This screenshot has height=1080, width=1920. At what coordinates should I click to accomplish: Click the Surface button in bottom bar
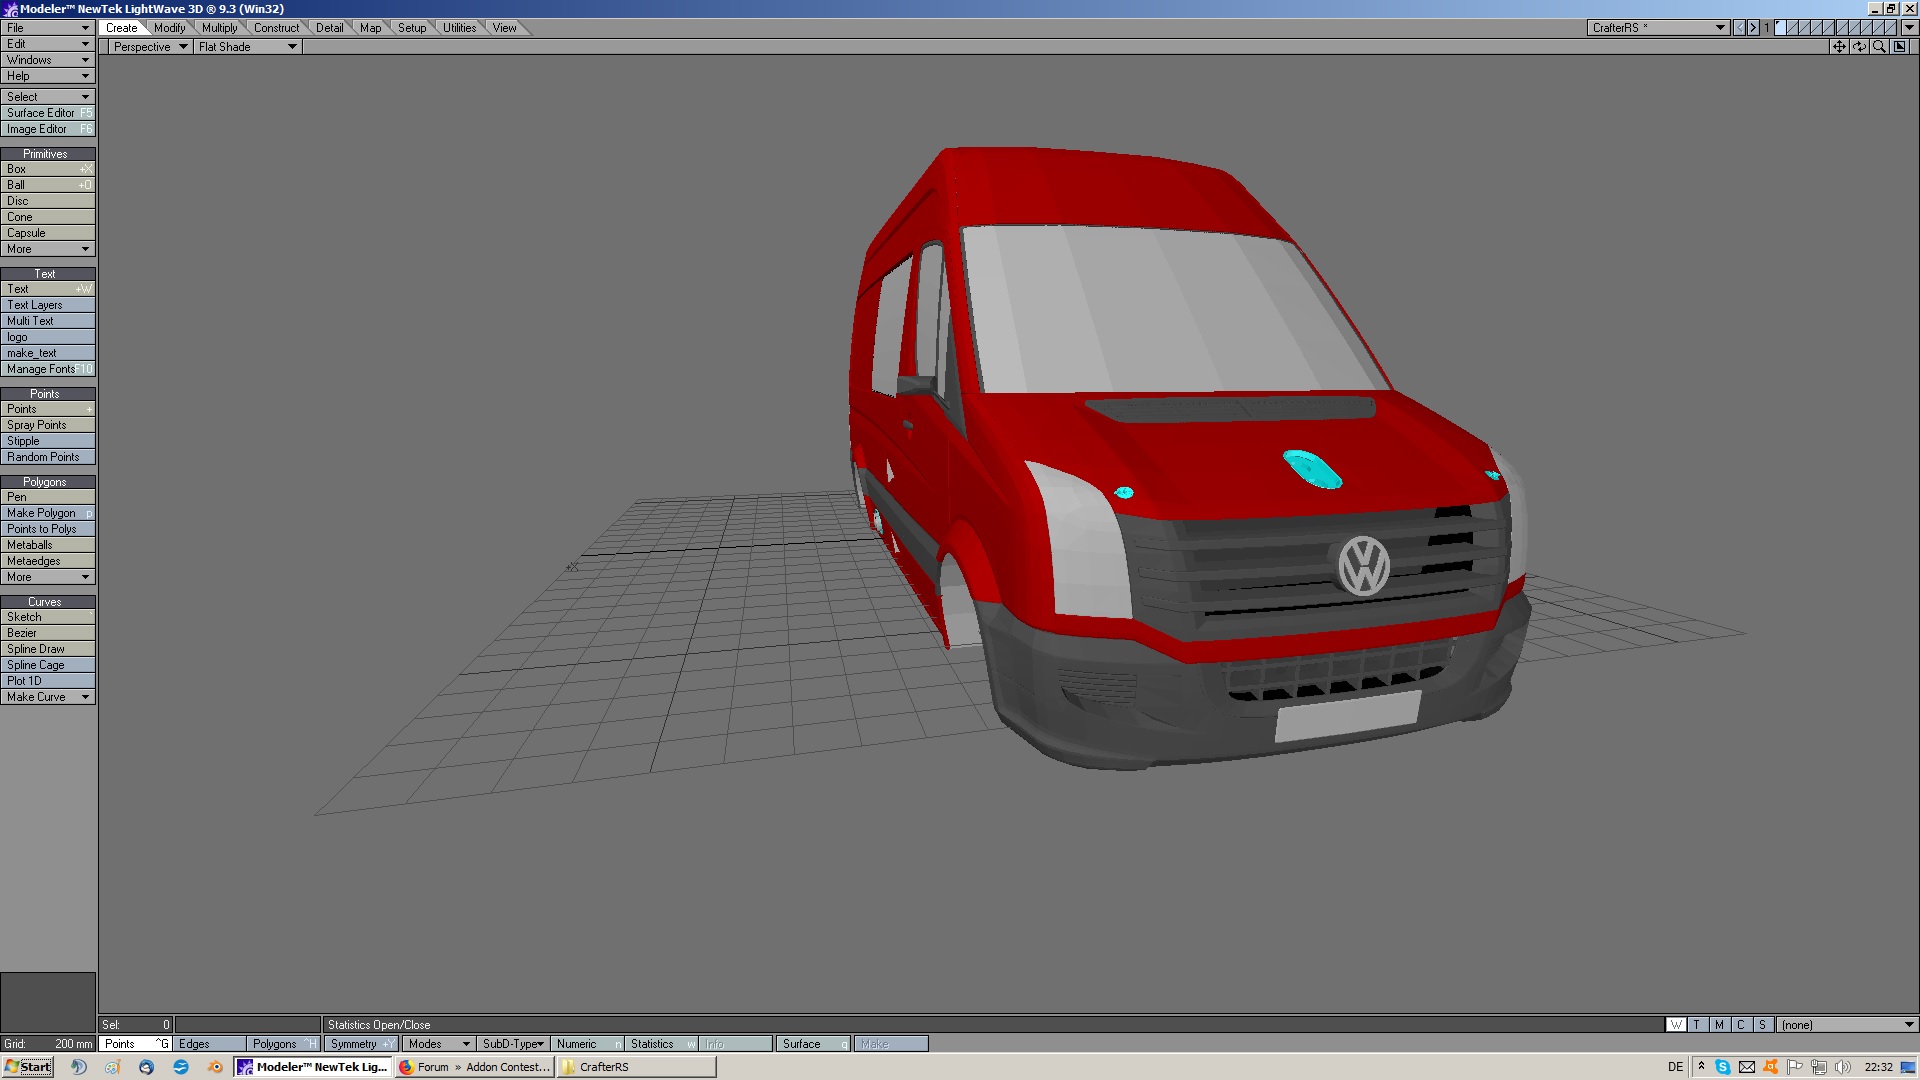(813, 1044)
